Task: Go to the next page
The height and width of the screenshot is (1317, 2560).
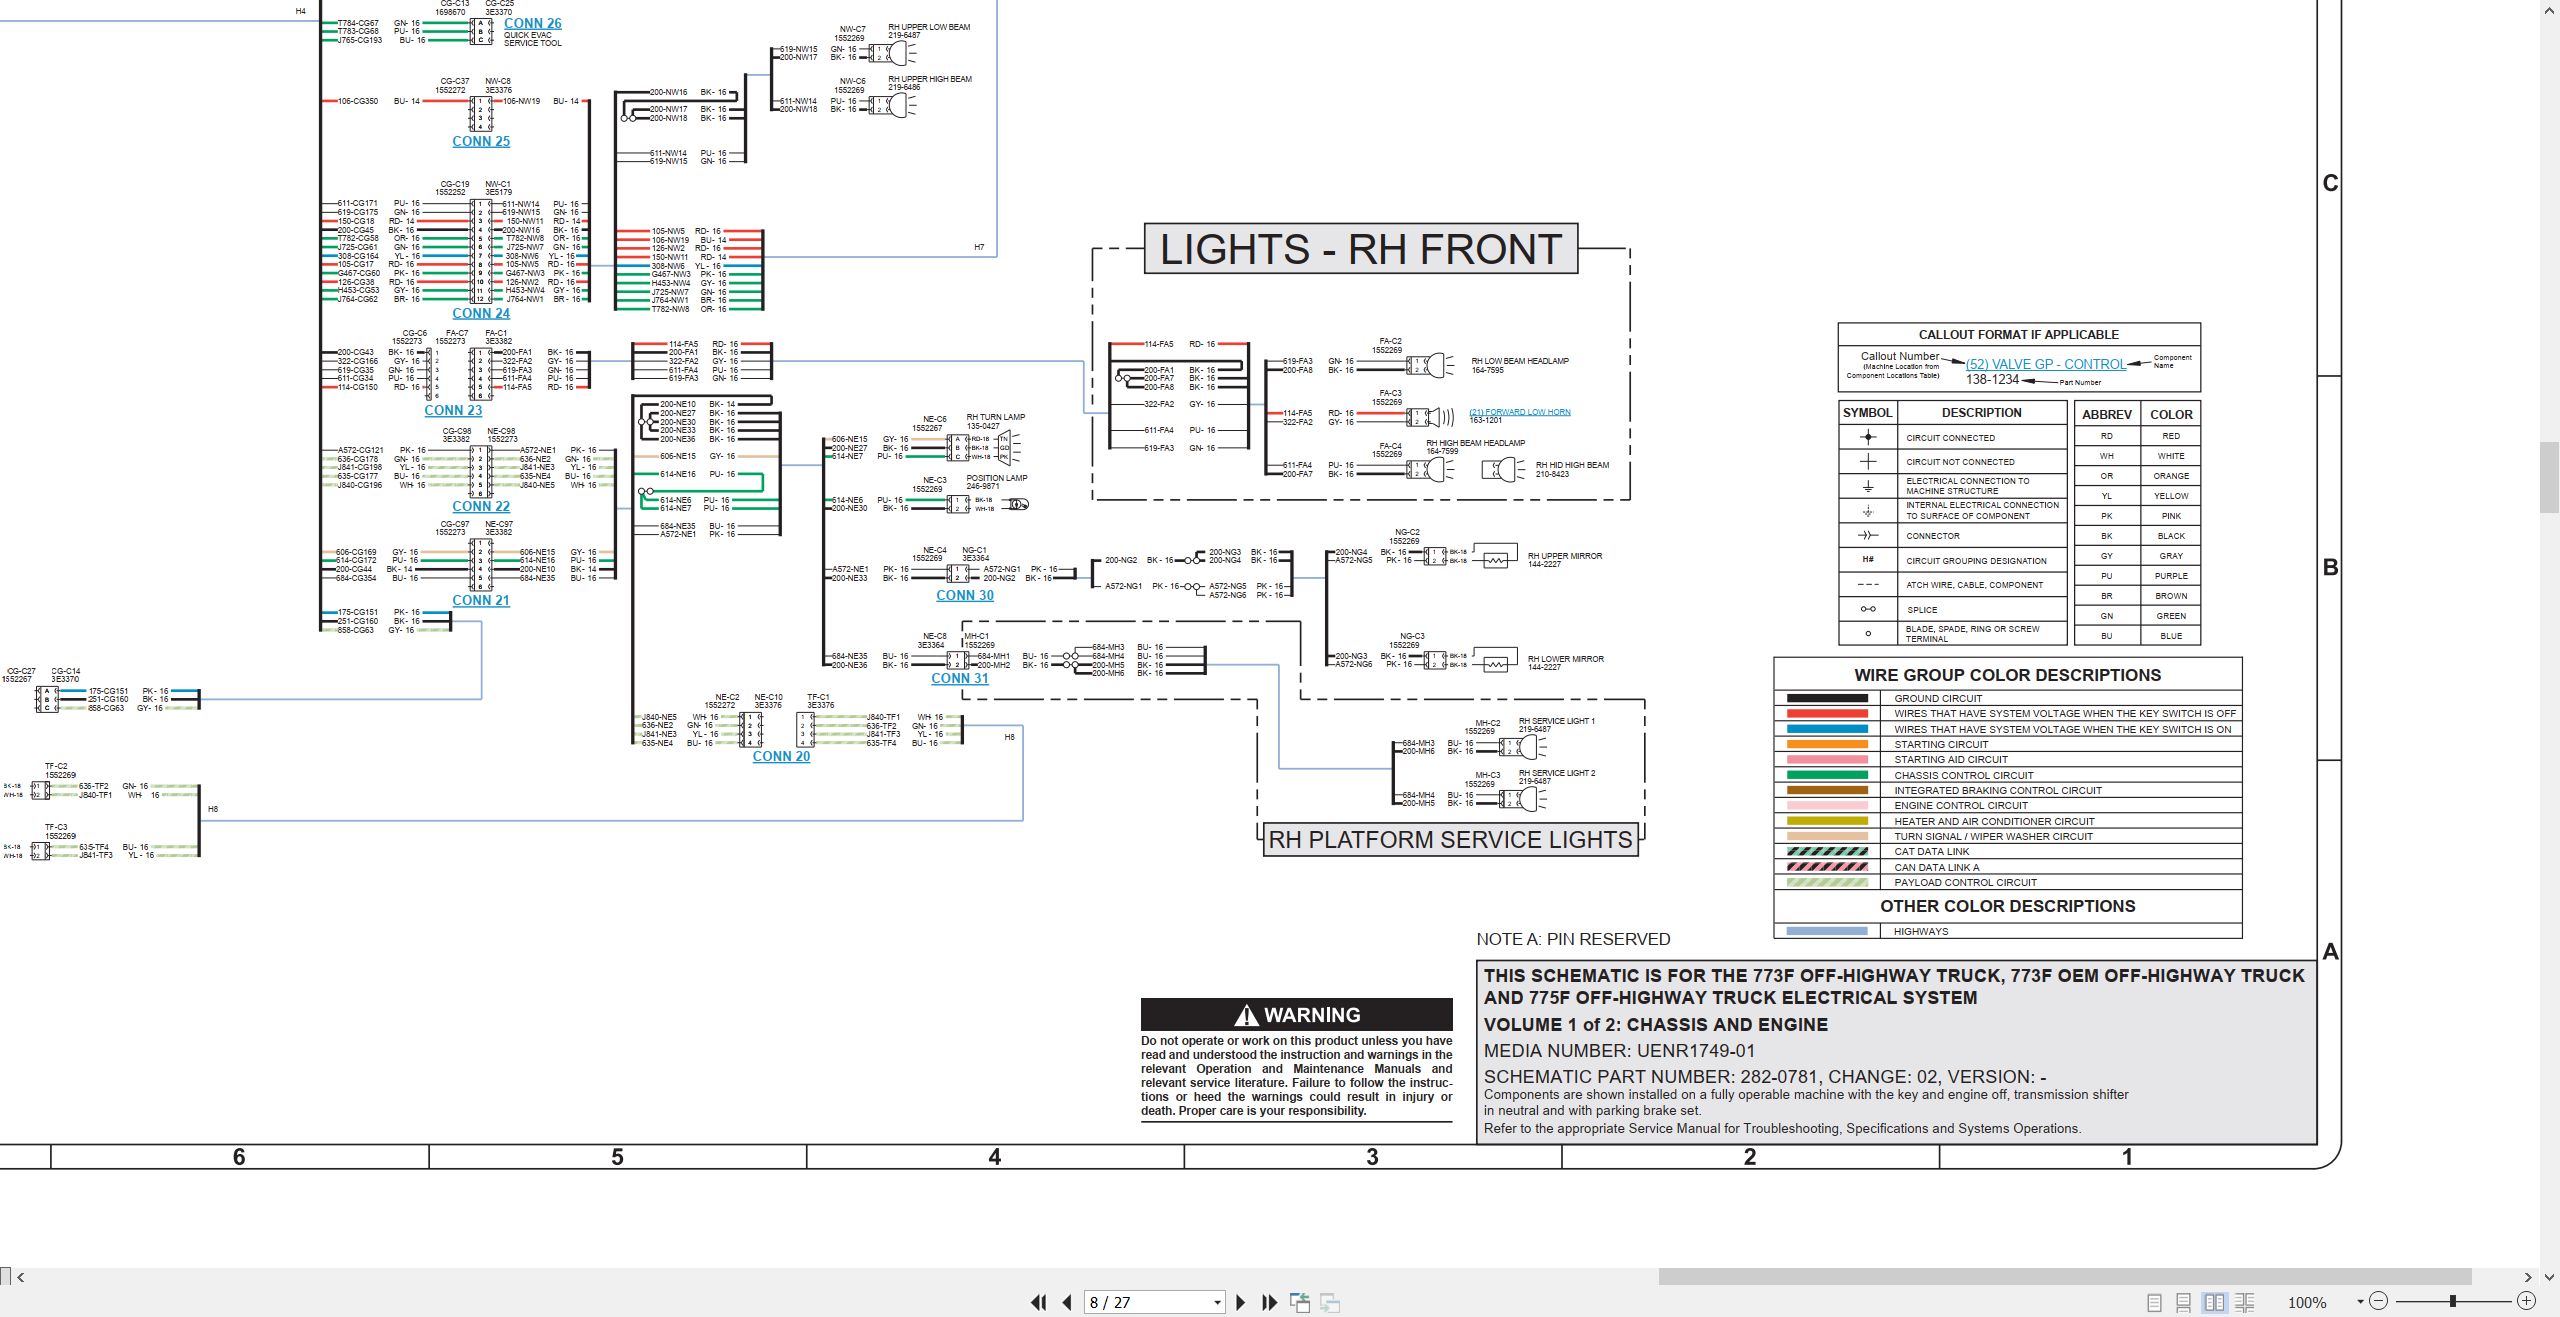Action: pyautogui.click(x=1241, y=1302)
